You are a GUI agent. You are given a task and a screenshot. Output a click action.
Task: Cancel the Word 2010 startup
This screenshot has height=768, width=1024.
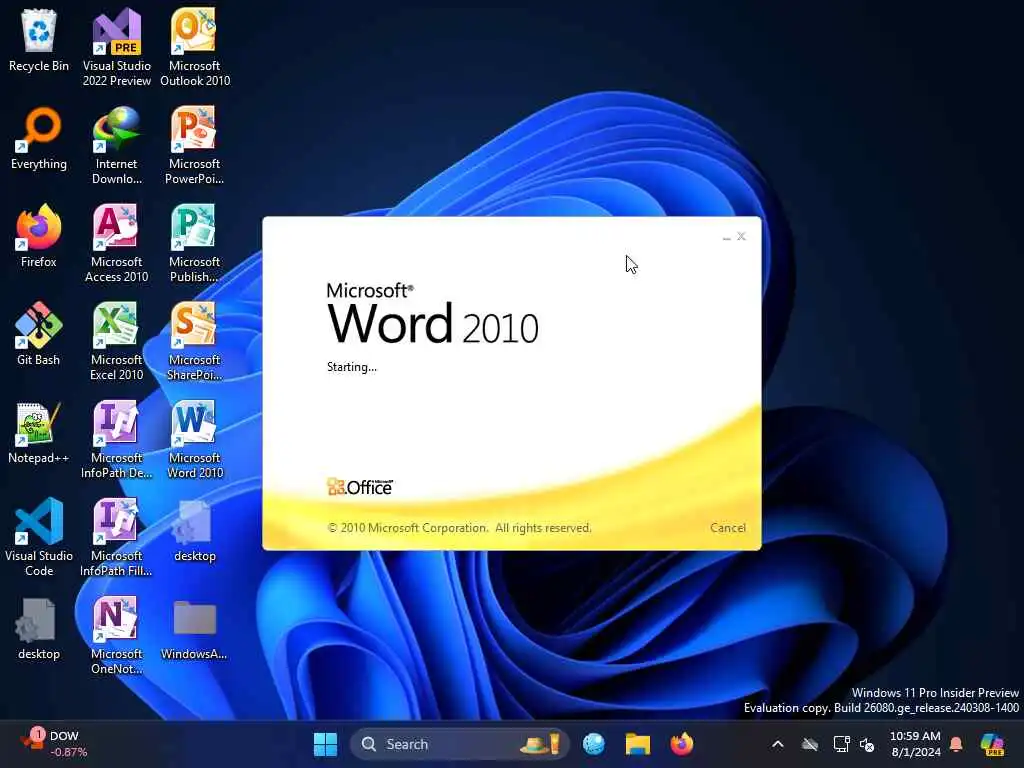click(728, 528)
